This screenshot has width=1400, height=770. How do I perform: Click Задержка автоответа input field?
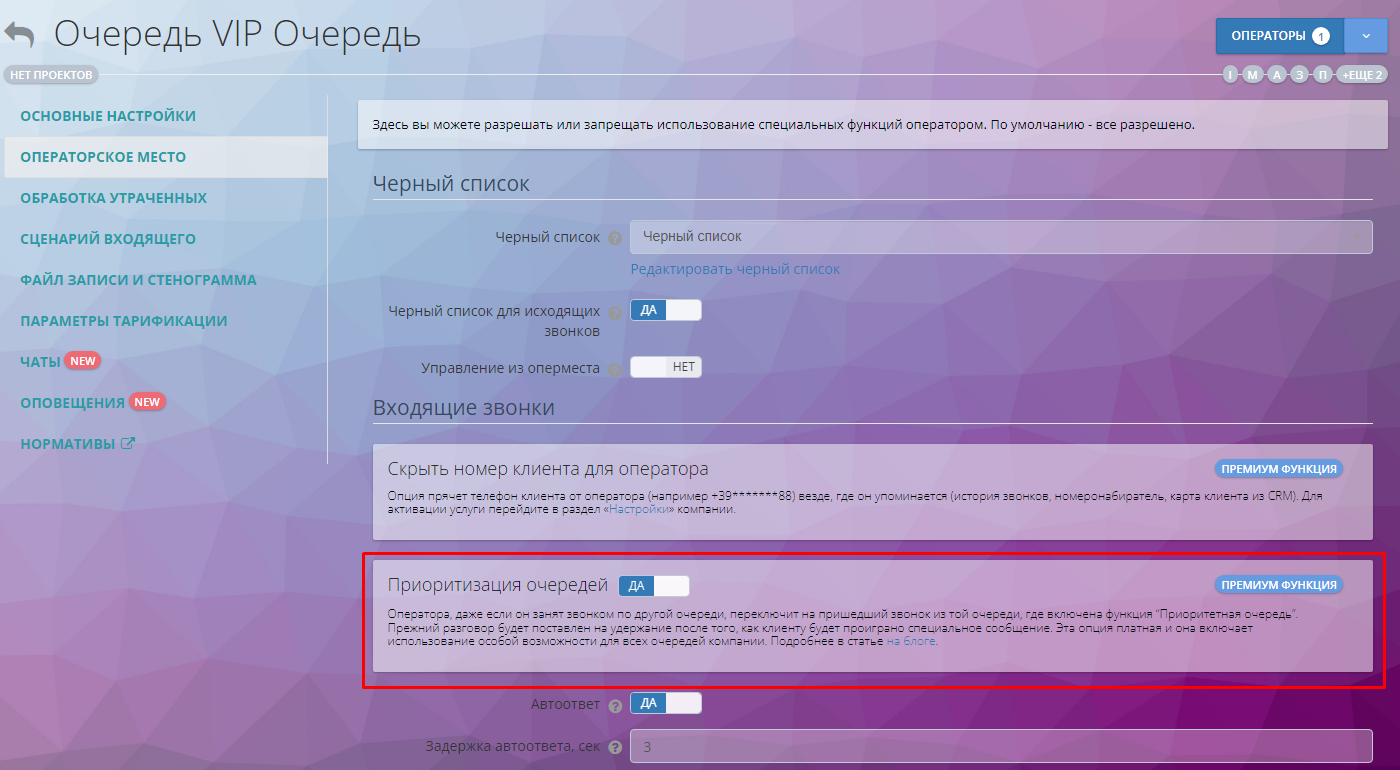click(x=1001, y=746)
